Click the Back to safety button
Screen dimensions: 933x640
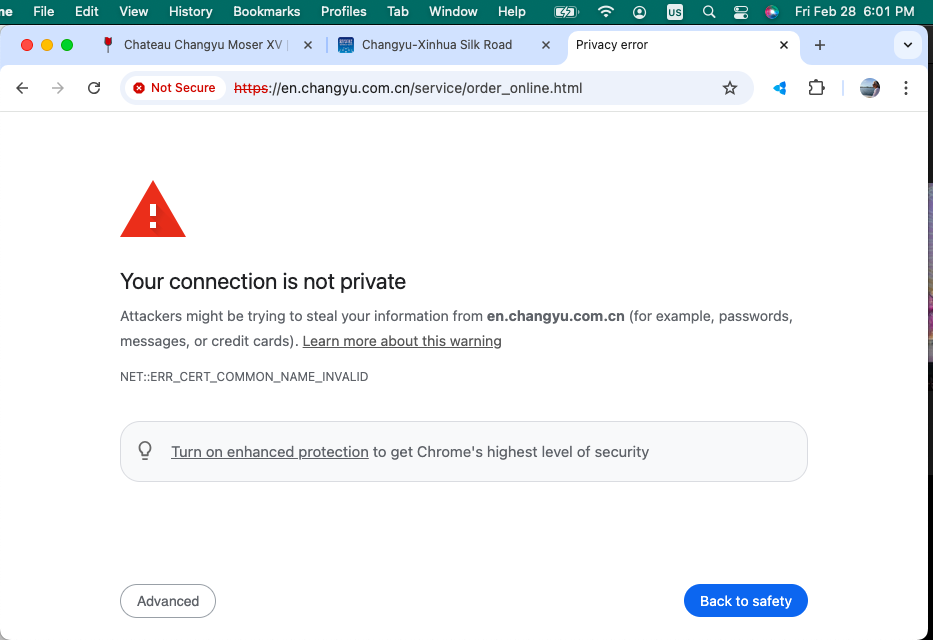tap(745, 601)
